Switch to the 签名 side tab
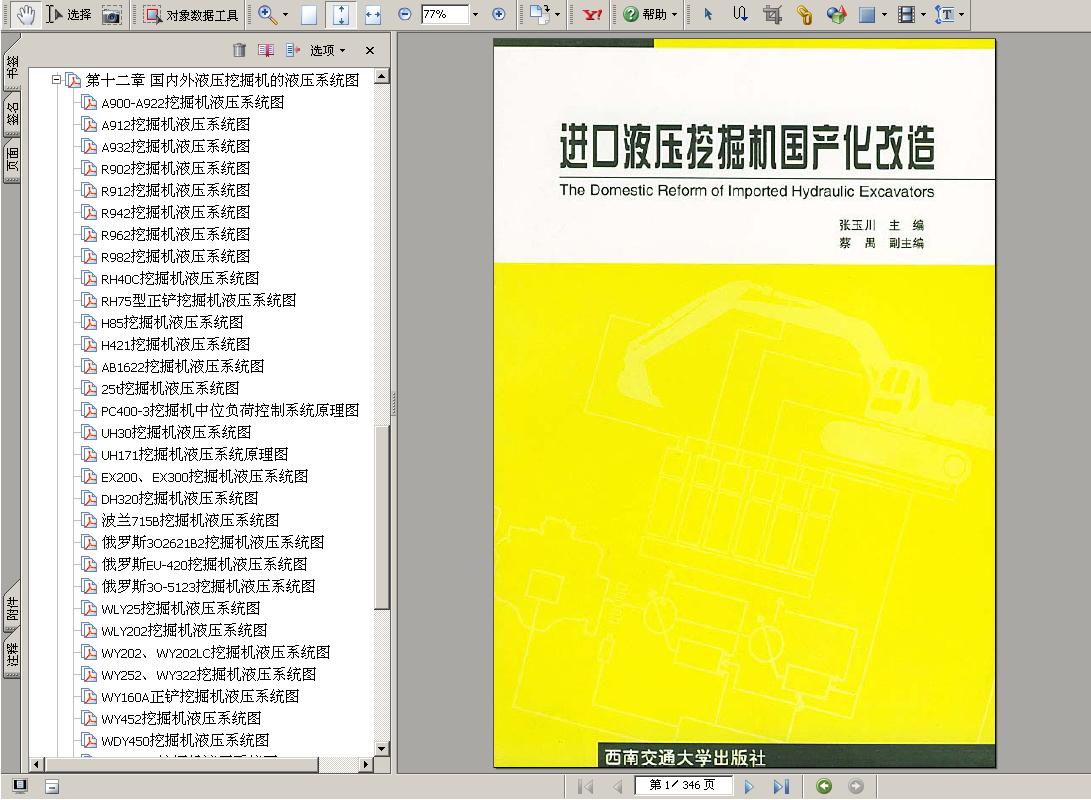This screenshot has height=800, width=1091. coord(12,113)
